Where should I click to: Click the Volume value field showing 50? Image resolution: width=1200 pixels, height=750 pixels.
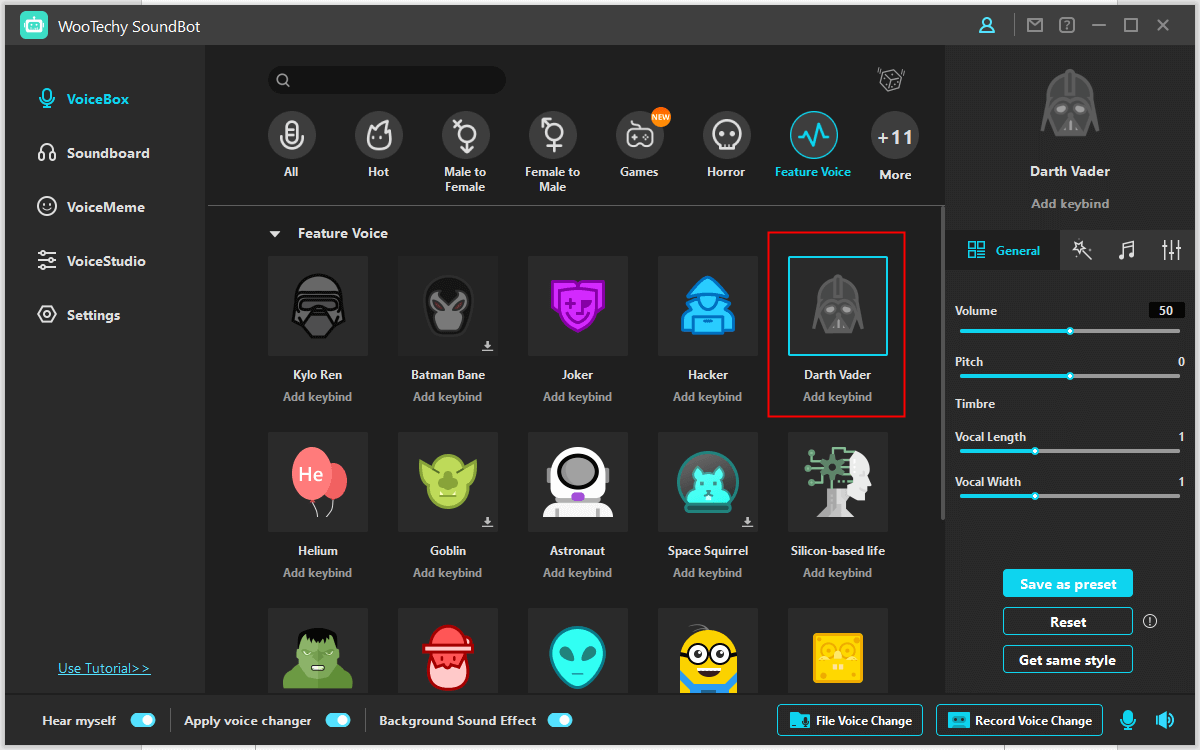click(1166, 311)
